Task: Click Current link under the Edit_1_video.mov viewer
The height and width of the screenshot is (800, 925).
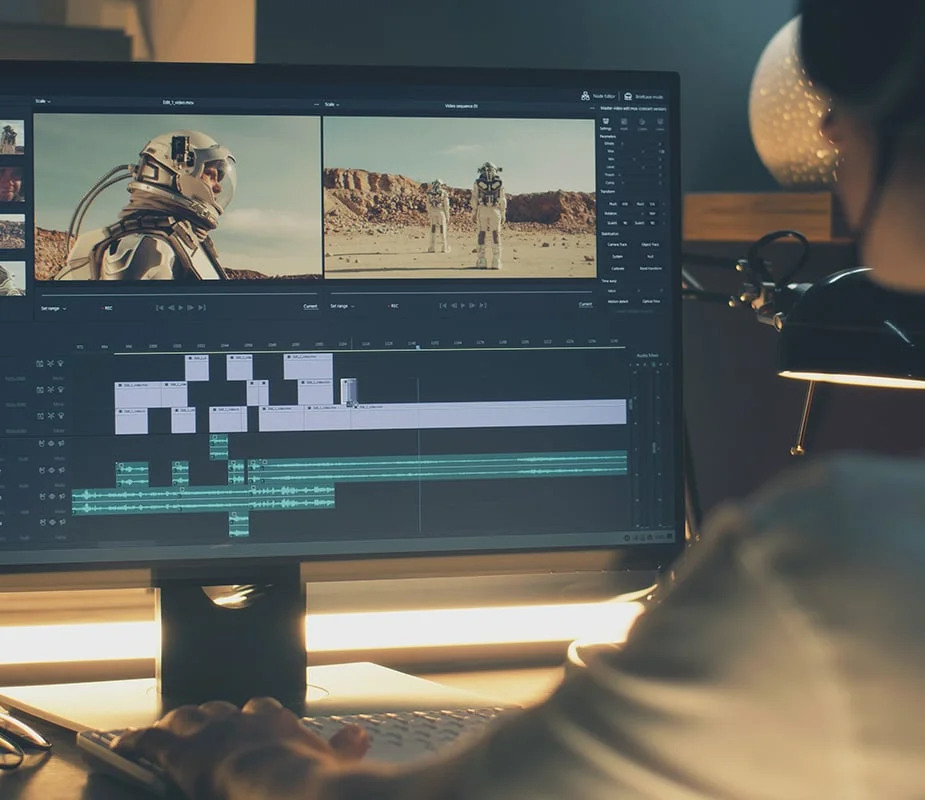Action: point(310,306)
